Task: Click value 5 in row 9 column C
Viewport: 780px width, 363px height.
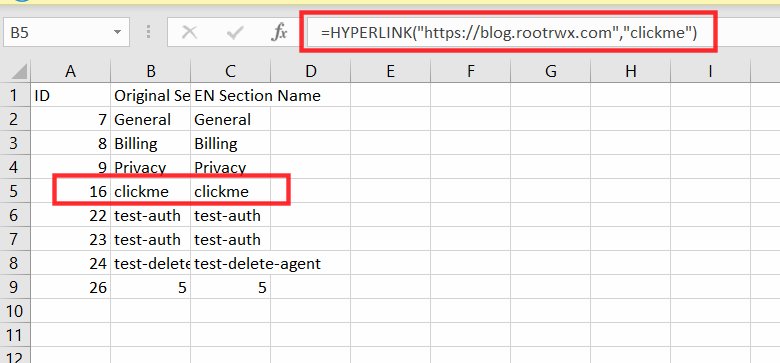Action: click(230, 287)
